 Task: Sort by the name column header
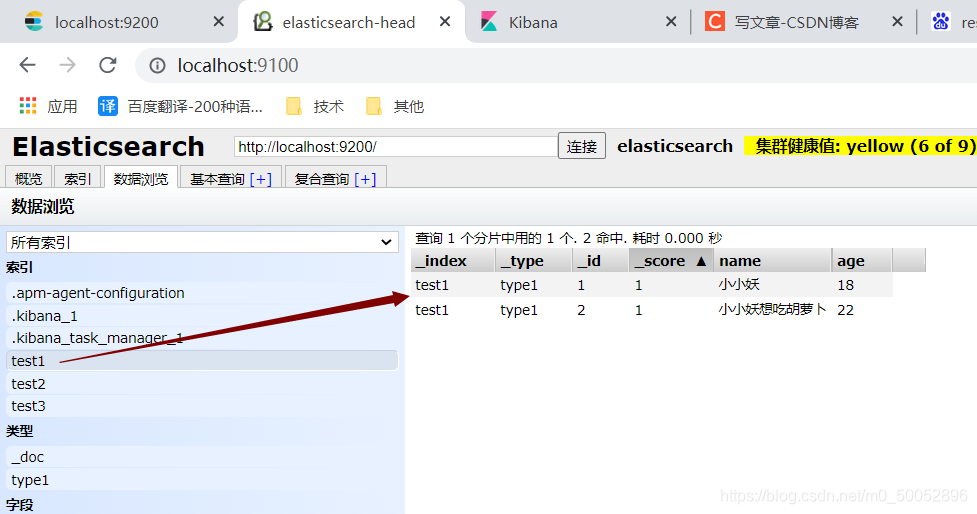(x=773, y=260)
